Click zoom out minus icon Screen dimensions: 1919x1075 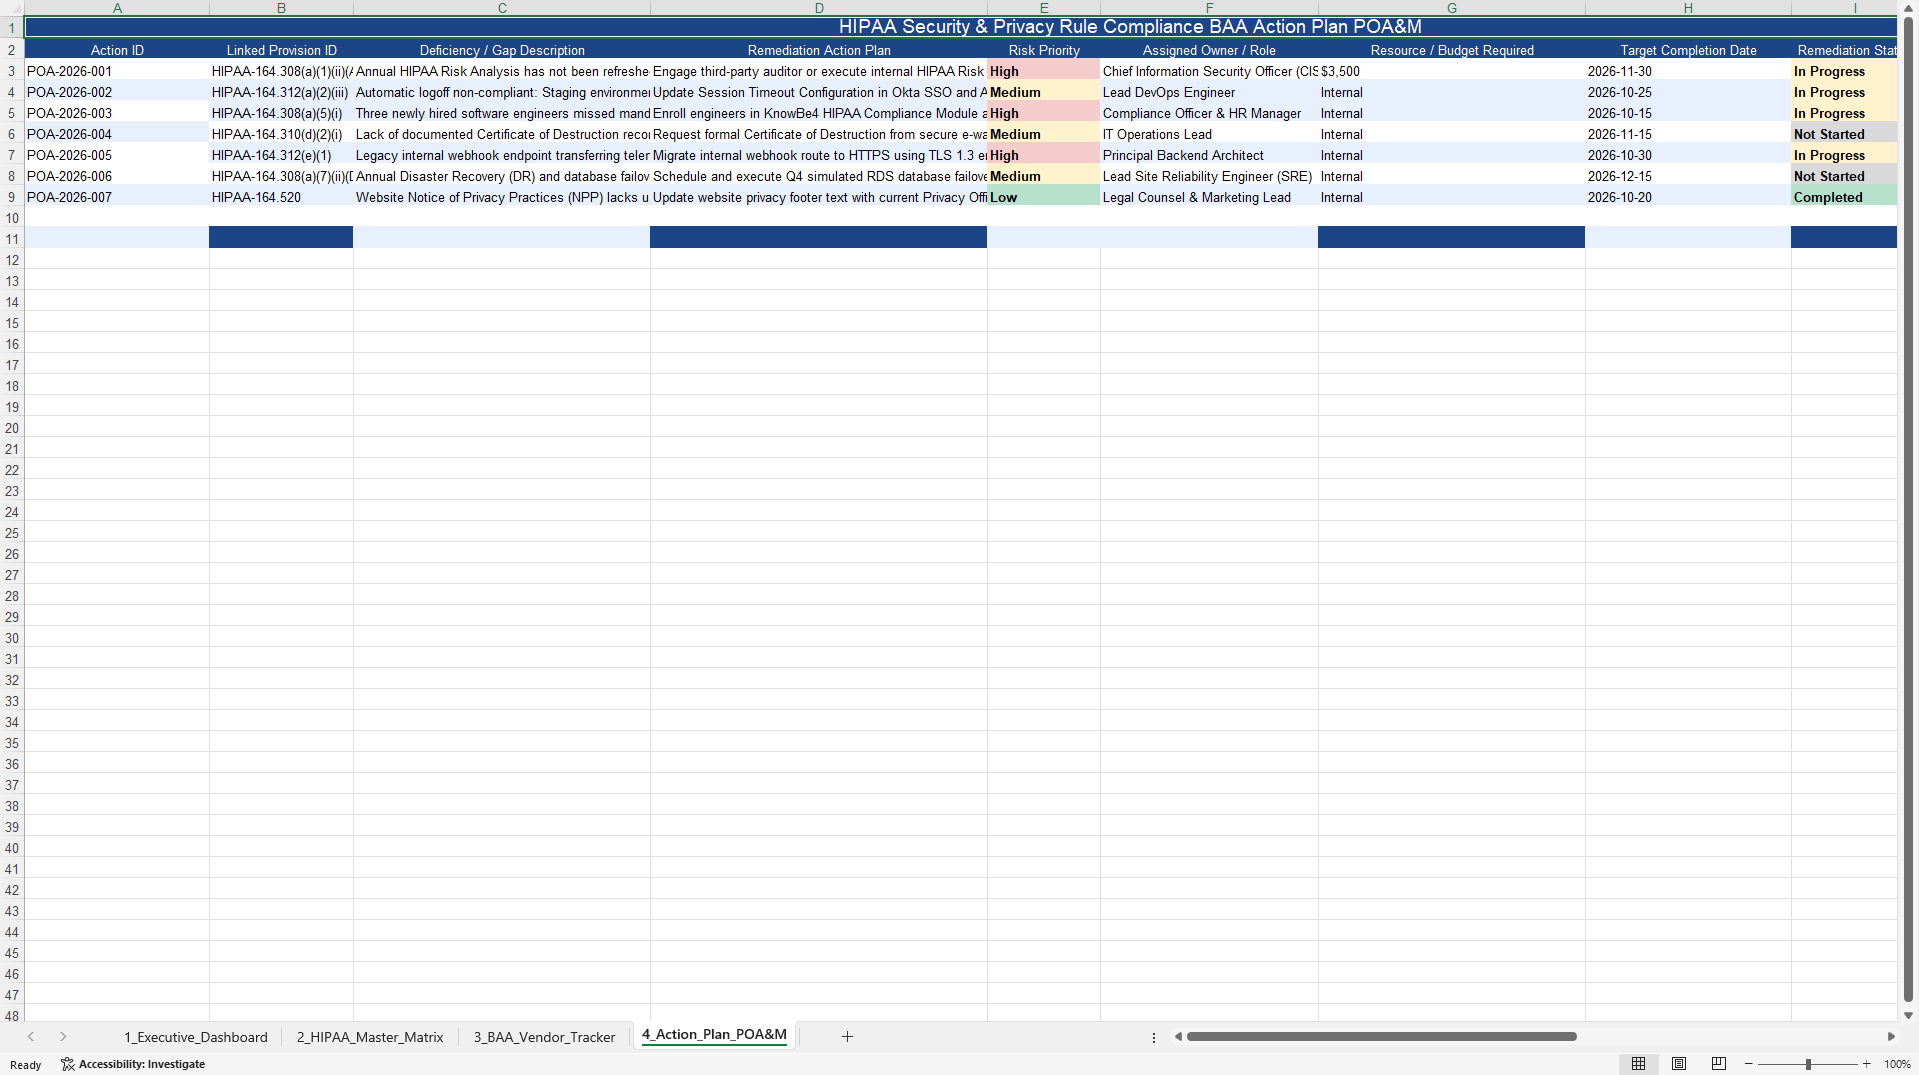click(x=1749, y=1064)
